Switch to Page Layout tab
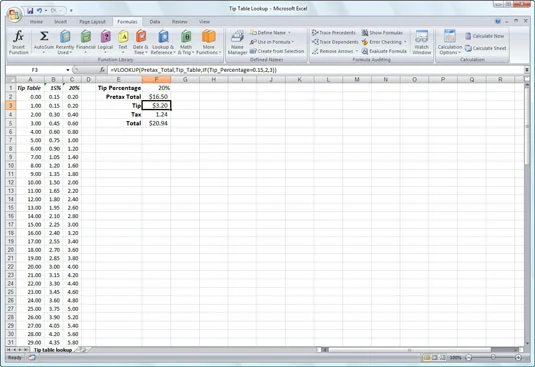 click(x=92, y=21)
